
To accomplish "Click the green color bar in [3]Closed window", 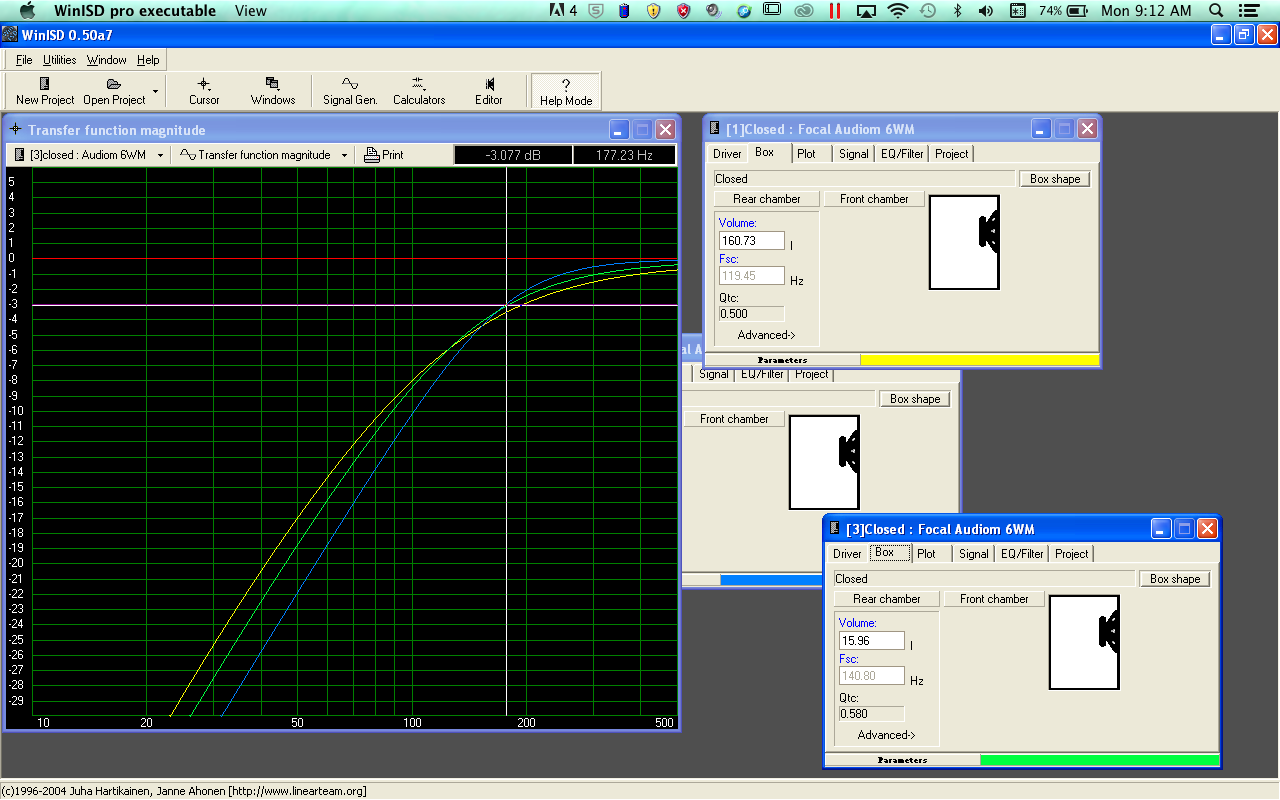I will (x=1100, y=760).
